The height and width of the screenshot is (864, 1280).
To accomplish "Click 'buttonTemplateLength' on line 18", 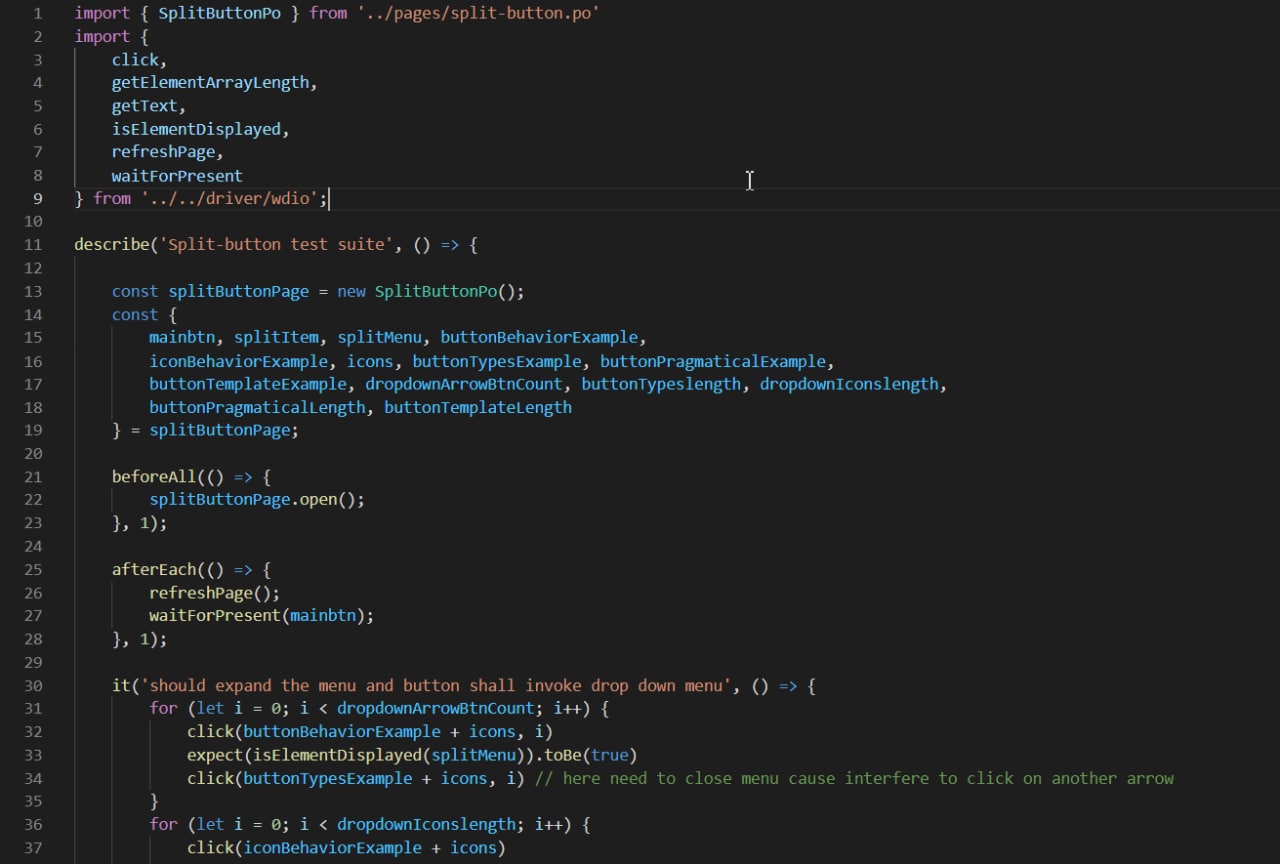I will [478, 407].
